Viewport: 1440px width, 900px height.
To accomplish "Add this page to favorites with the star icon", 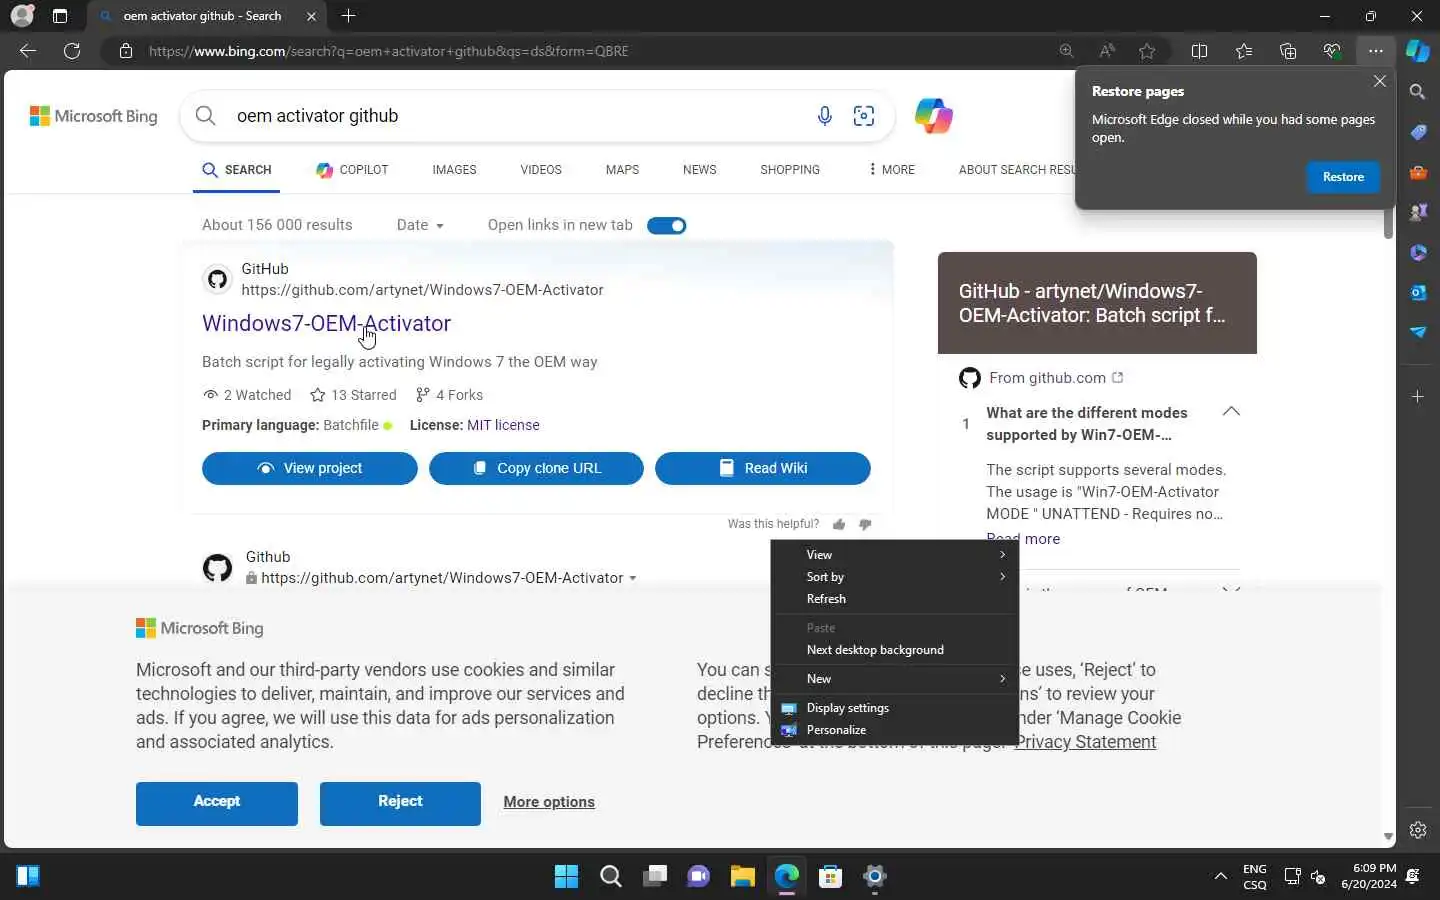I will tap(1147, 51).
